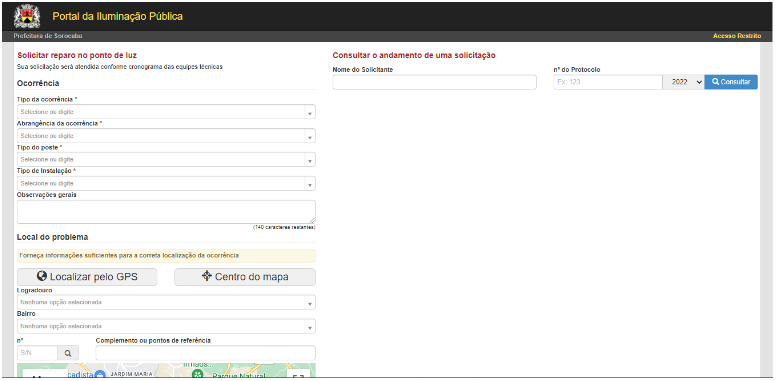This screenshot has width=776, height=381.
Task: Click the Centro do mapa button
Action: click(245, 277)
